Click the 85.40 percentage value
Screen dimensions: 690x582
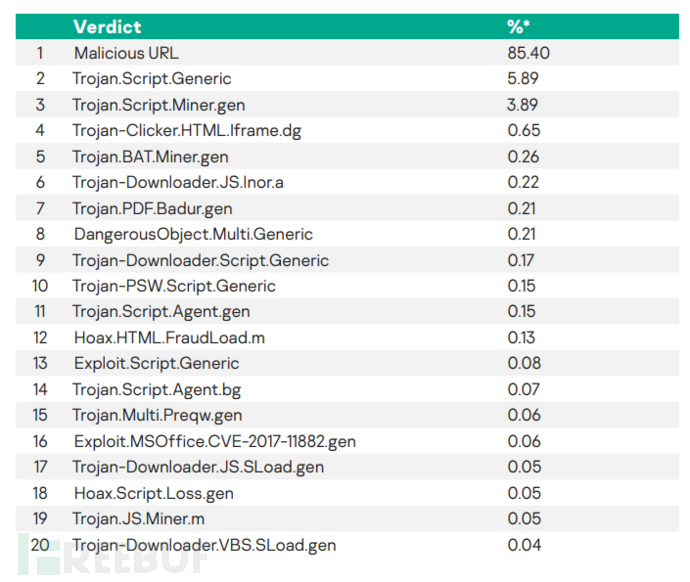click(x=529, y=53)
